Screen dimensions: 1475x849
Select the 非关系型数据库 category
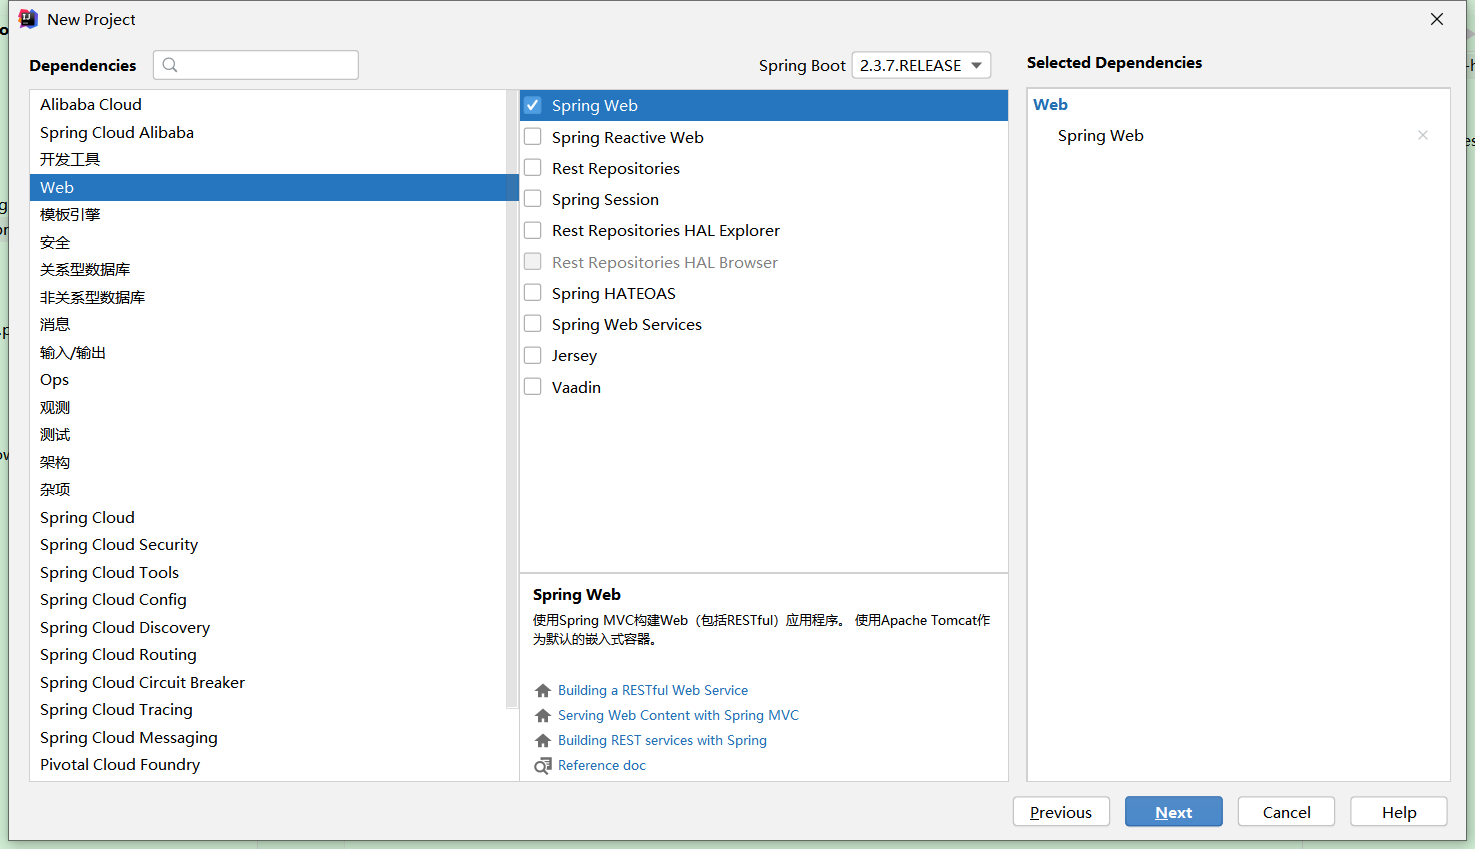tap(268, 297)
